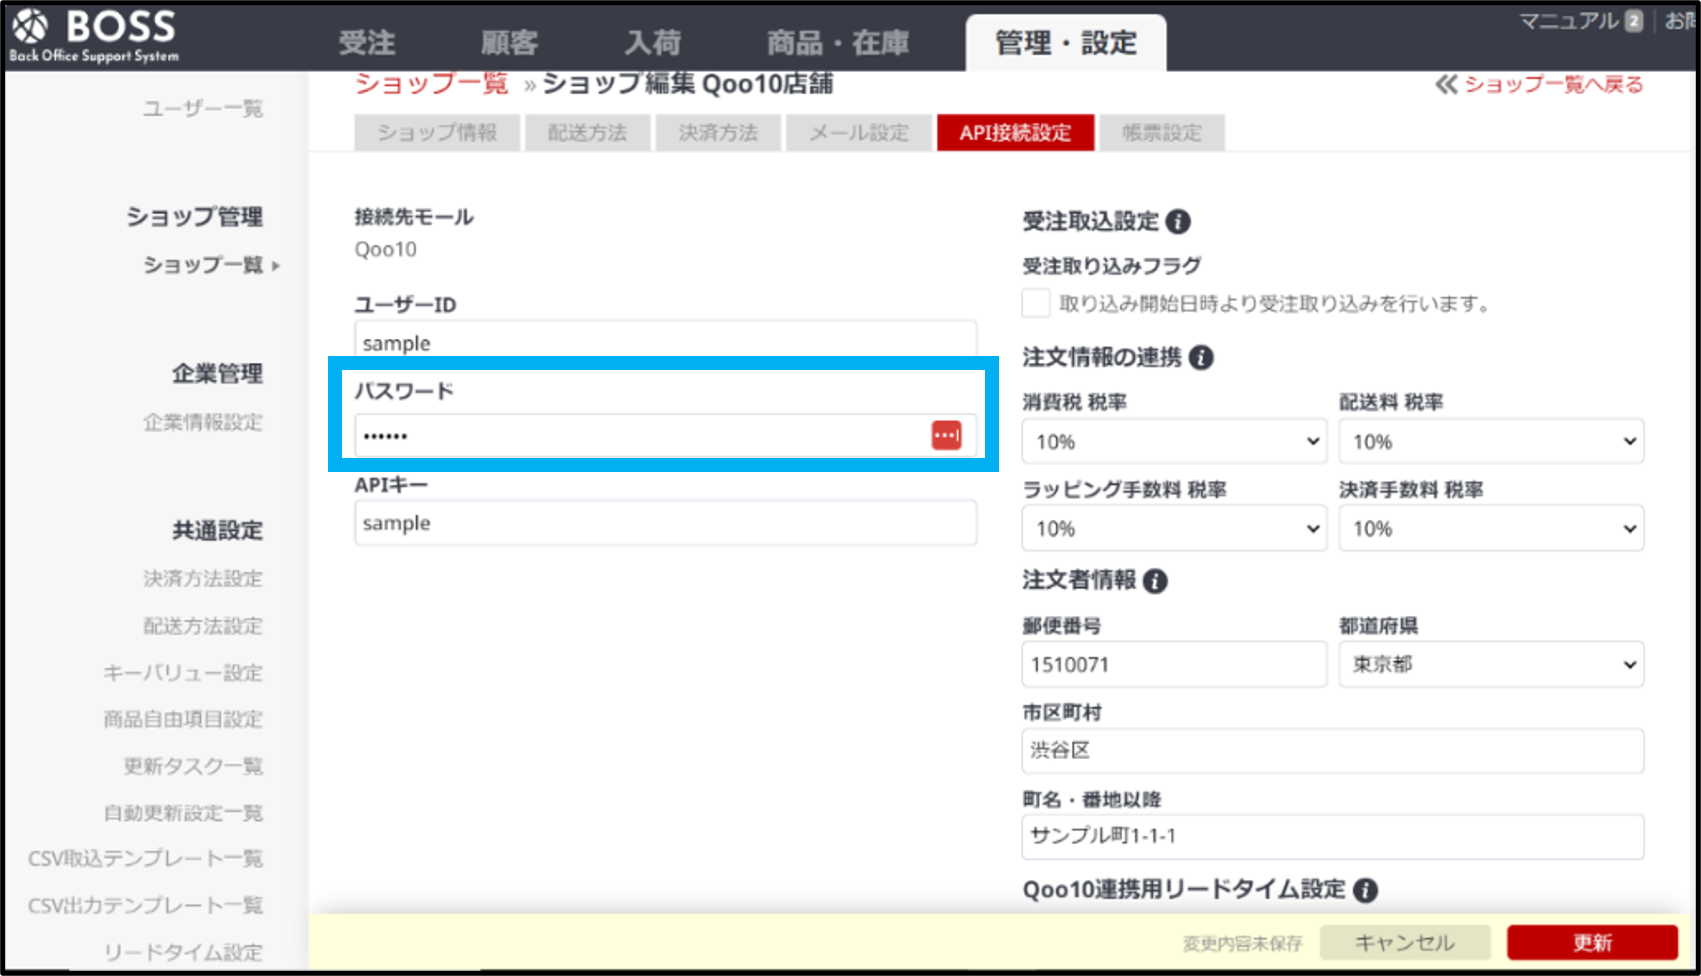Switch to the 配送方法 tab
Image resolution: width=1701 pixels, height=976 pixels.
pos(587,133)
